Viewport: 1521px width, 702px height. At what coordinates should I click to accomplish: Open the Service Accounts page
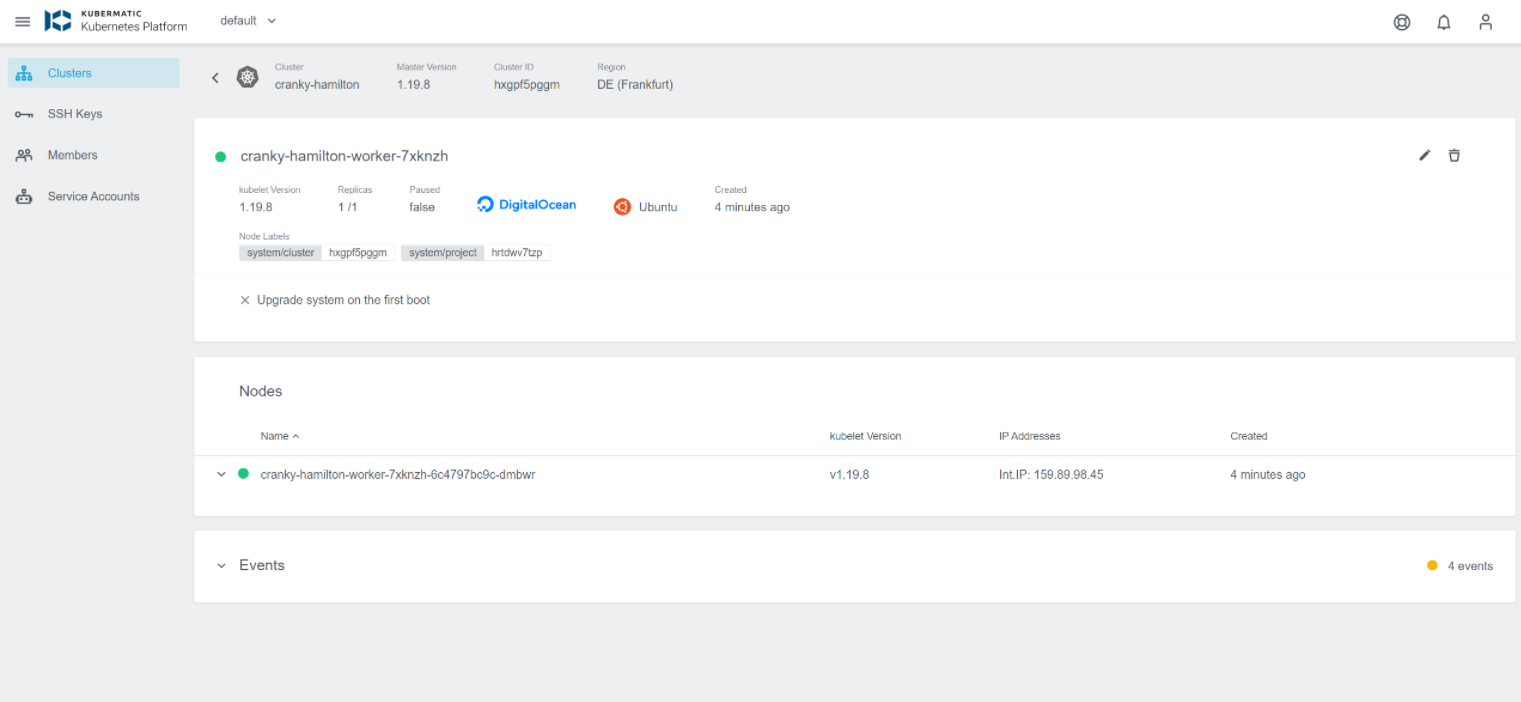coord(94,196)
